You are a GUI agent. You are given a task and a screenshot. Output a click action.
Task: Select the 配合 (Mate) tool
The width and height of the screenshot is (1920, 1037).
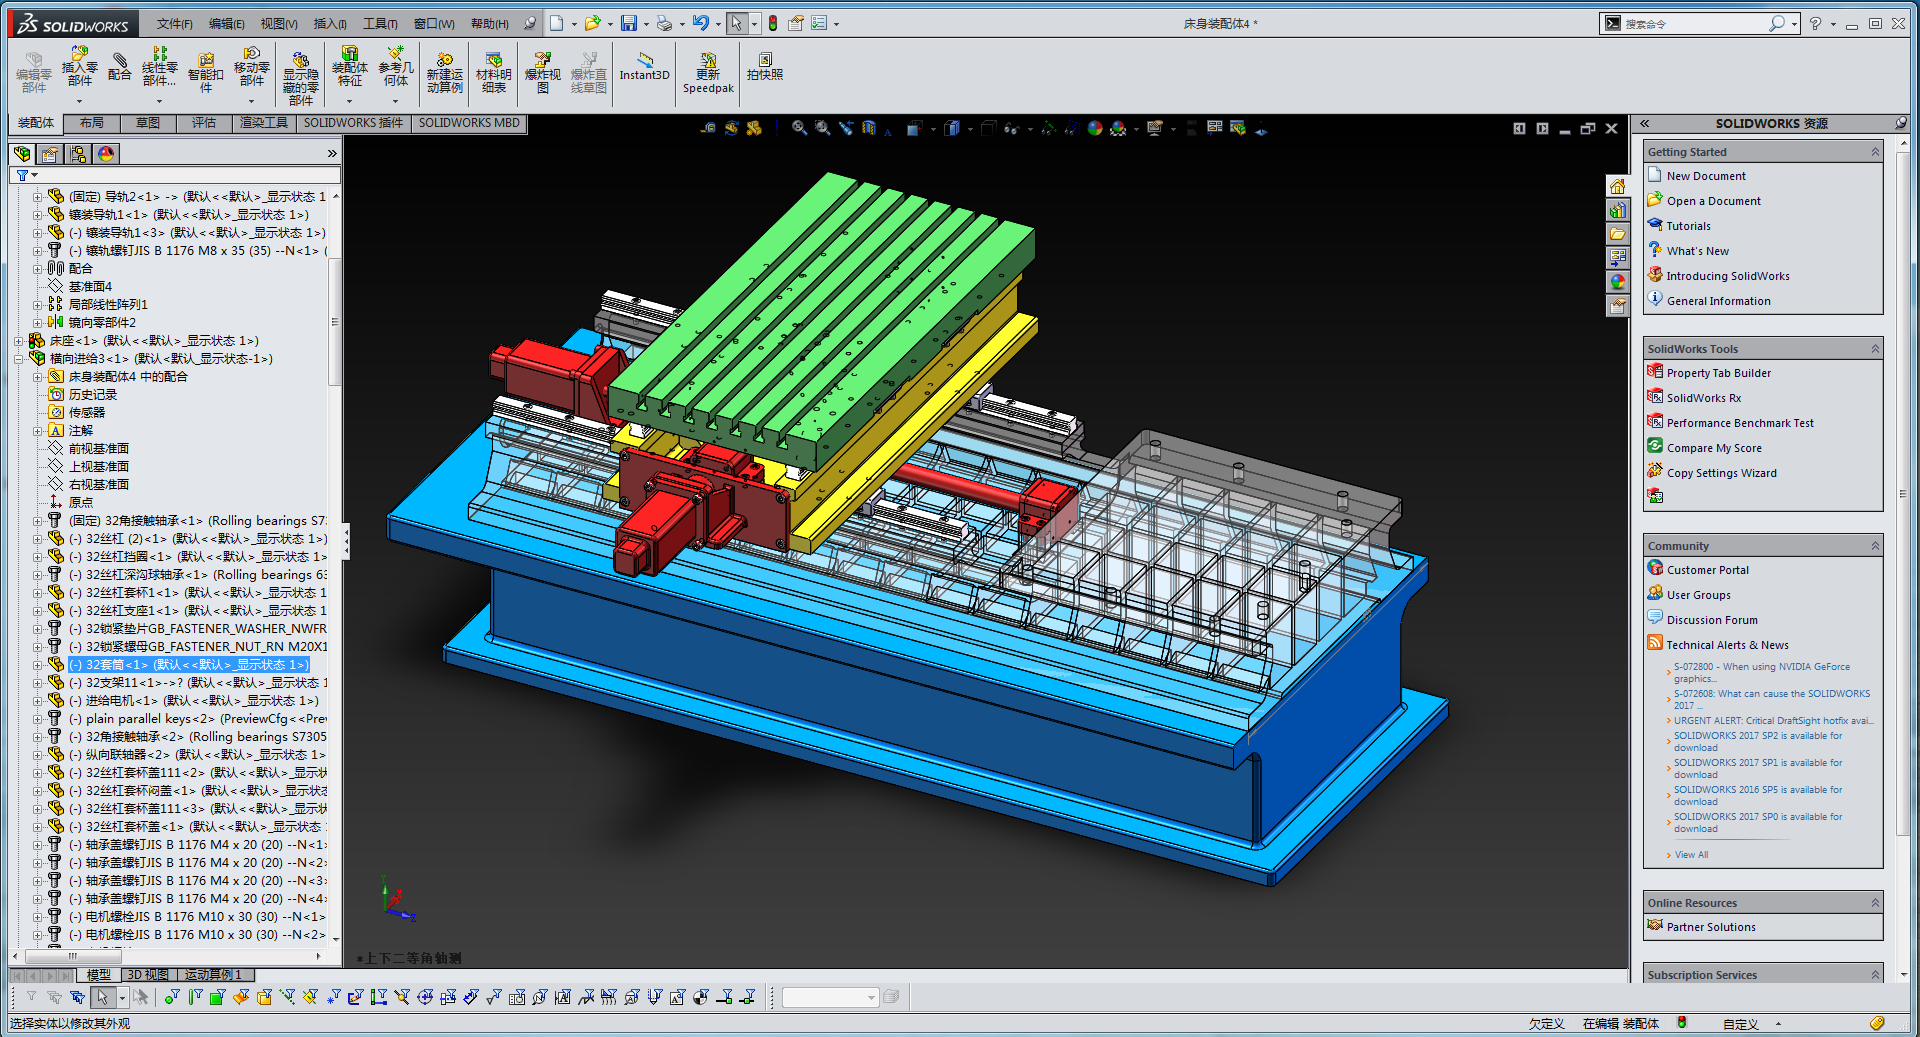tap(120, 66)
